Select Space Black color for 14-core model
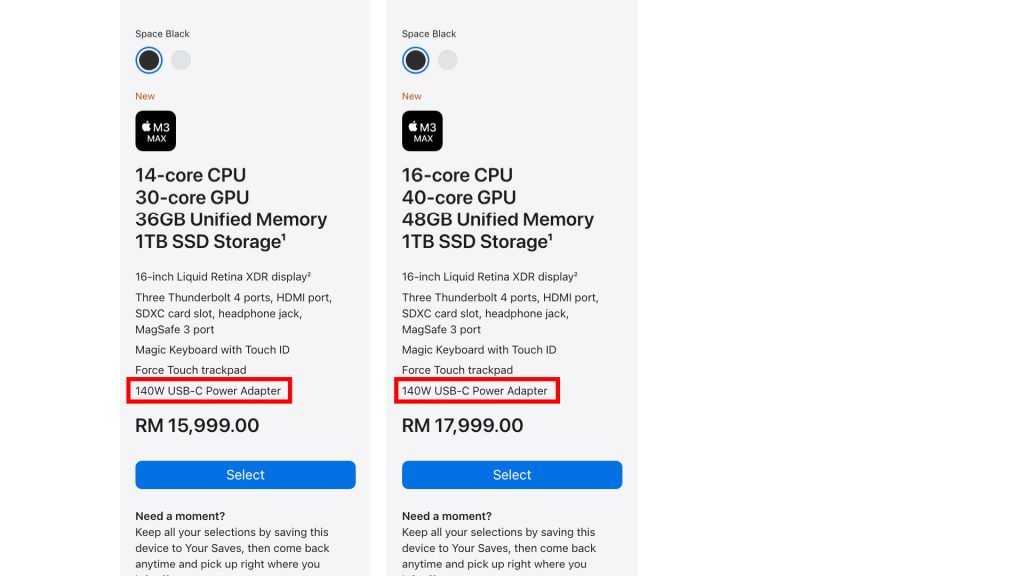 click(149, 60)
